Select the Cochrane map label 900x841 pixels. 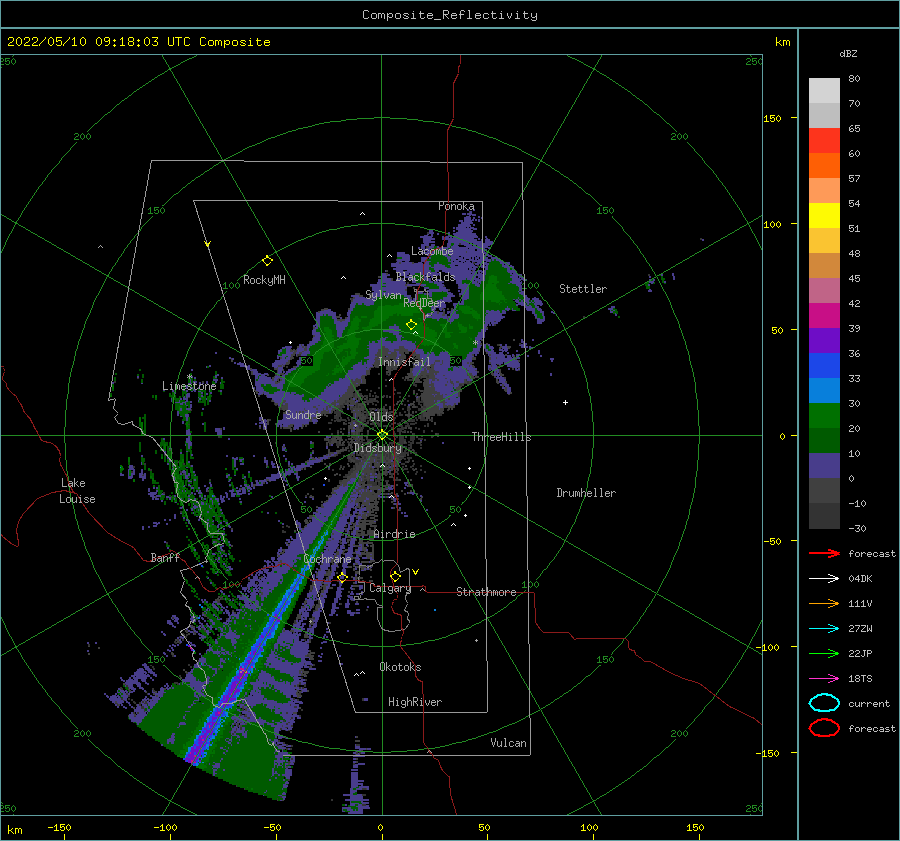click(327, 559)
